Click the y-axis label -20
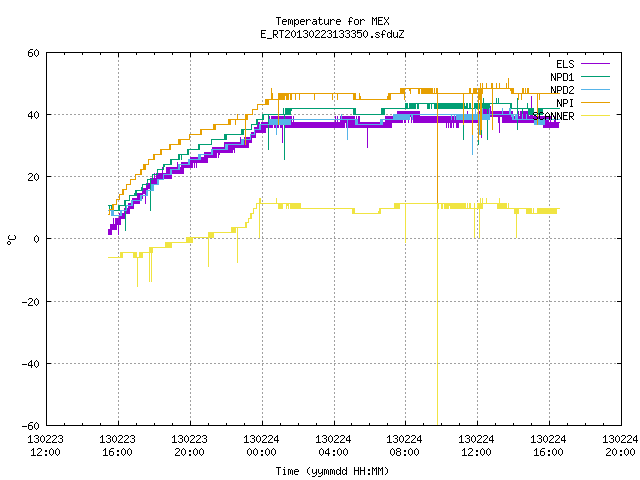The height and width of the screenshot is (480, 640). [31, 302]
